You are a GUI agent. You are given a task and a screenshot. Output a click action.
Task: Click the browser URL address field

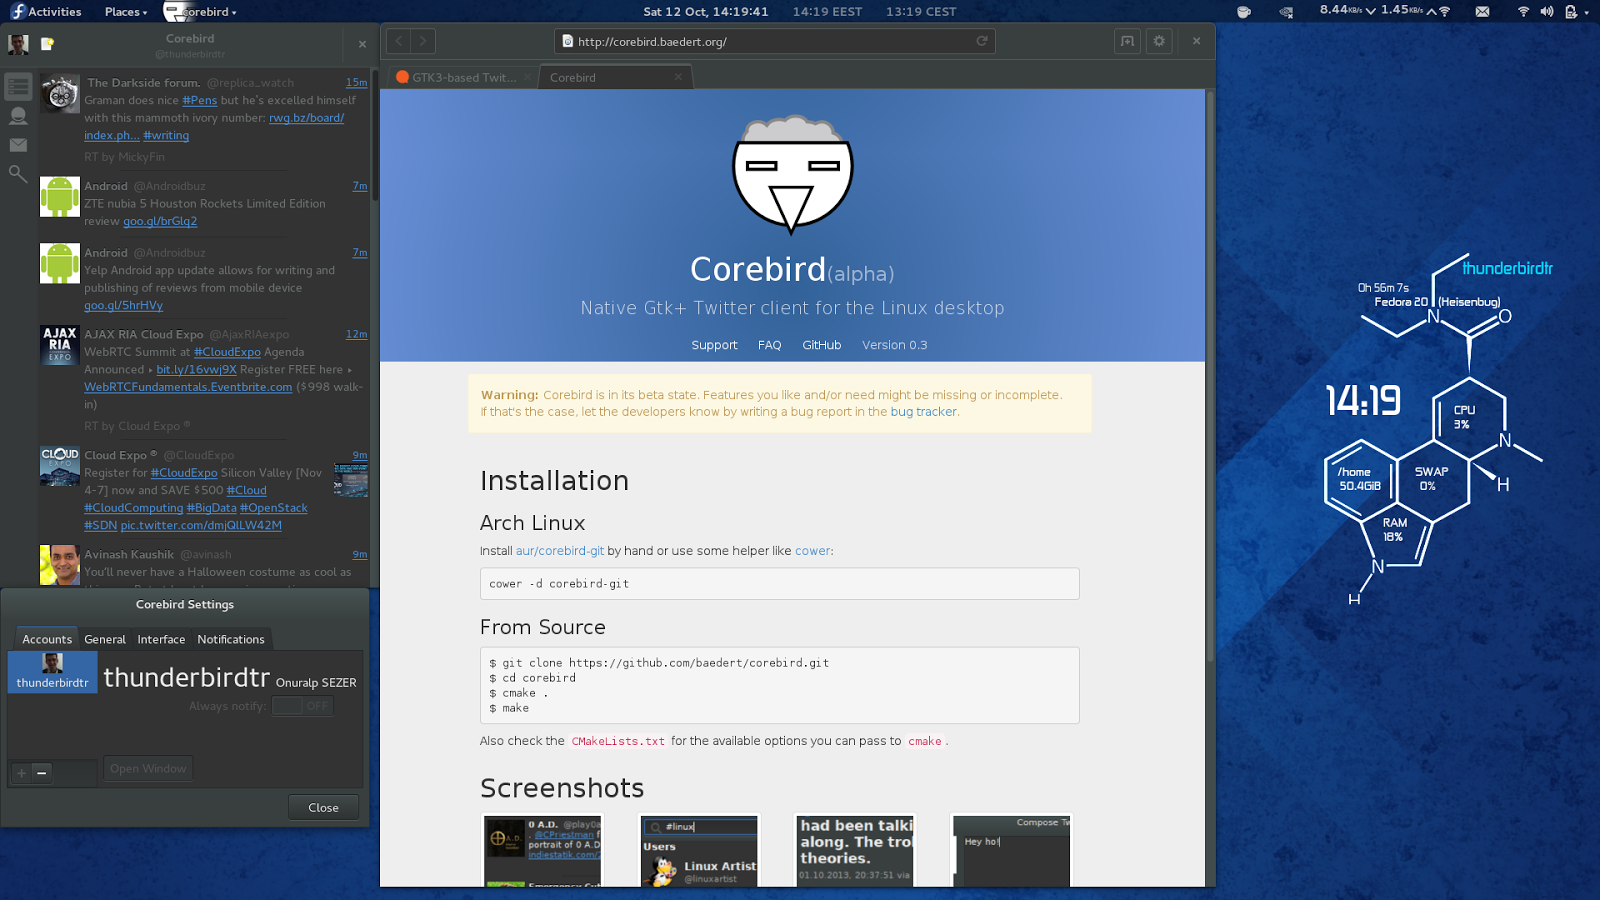point(775,41)
